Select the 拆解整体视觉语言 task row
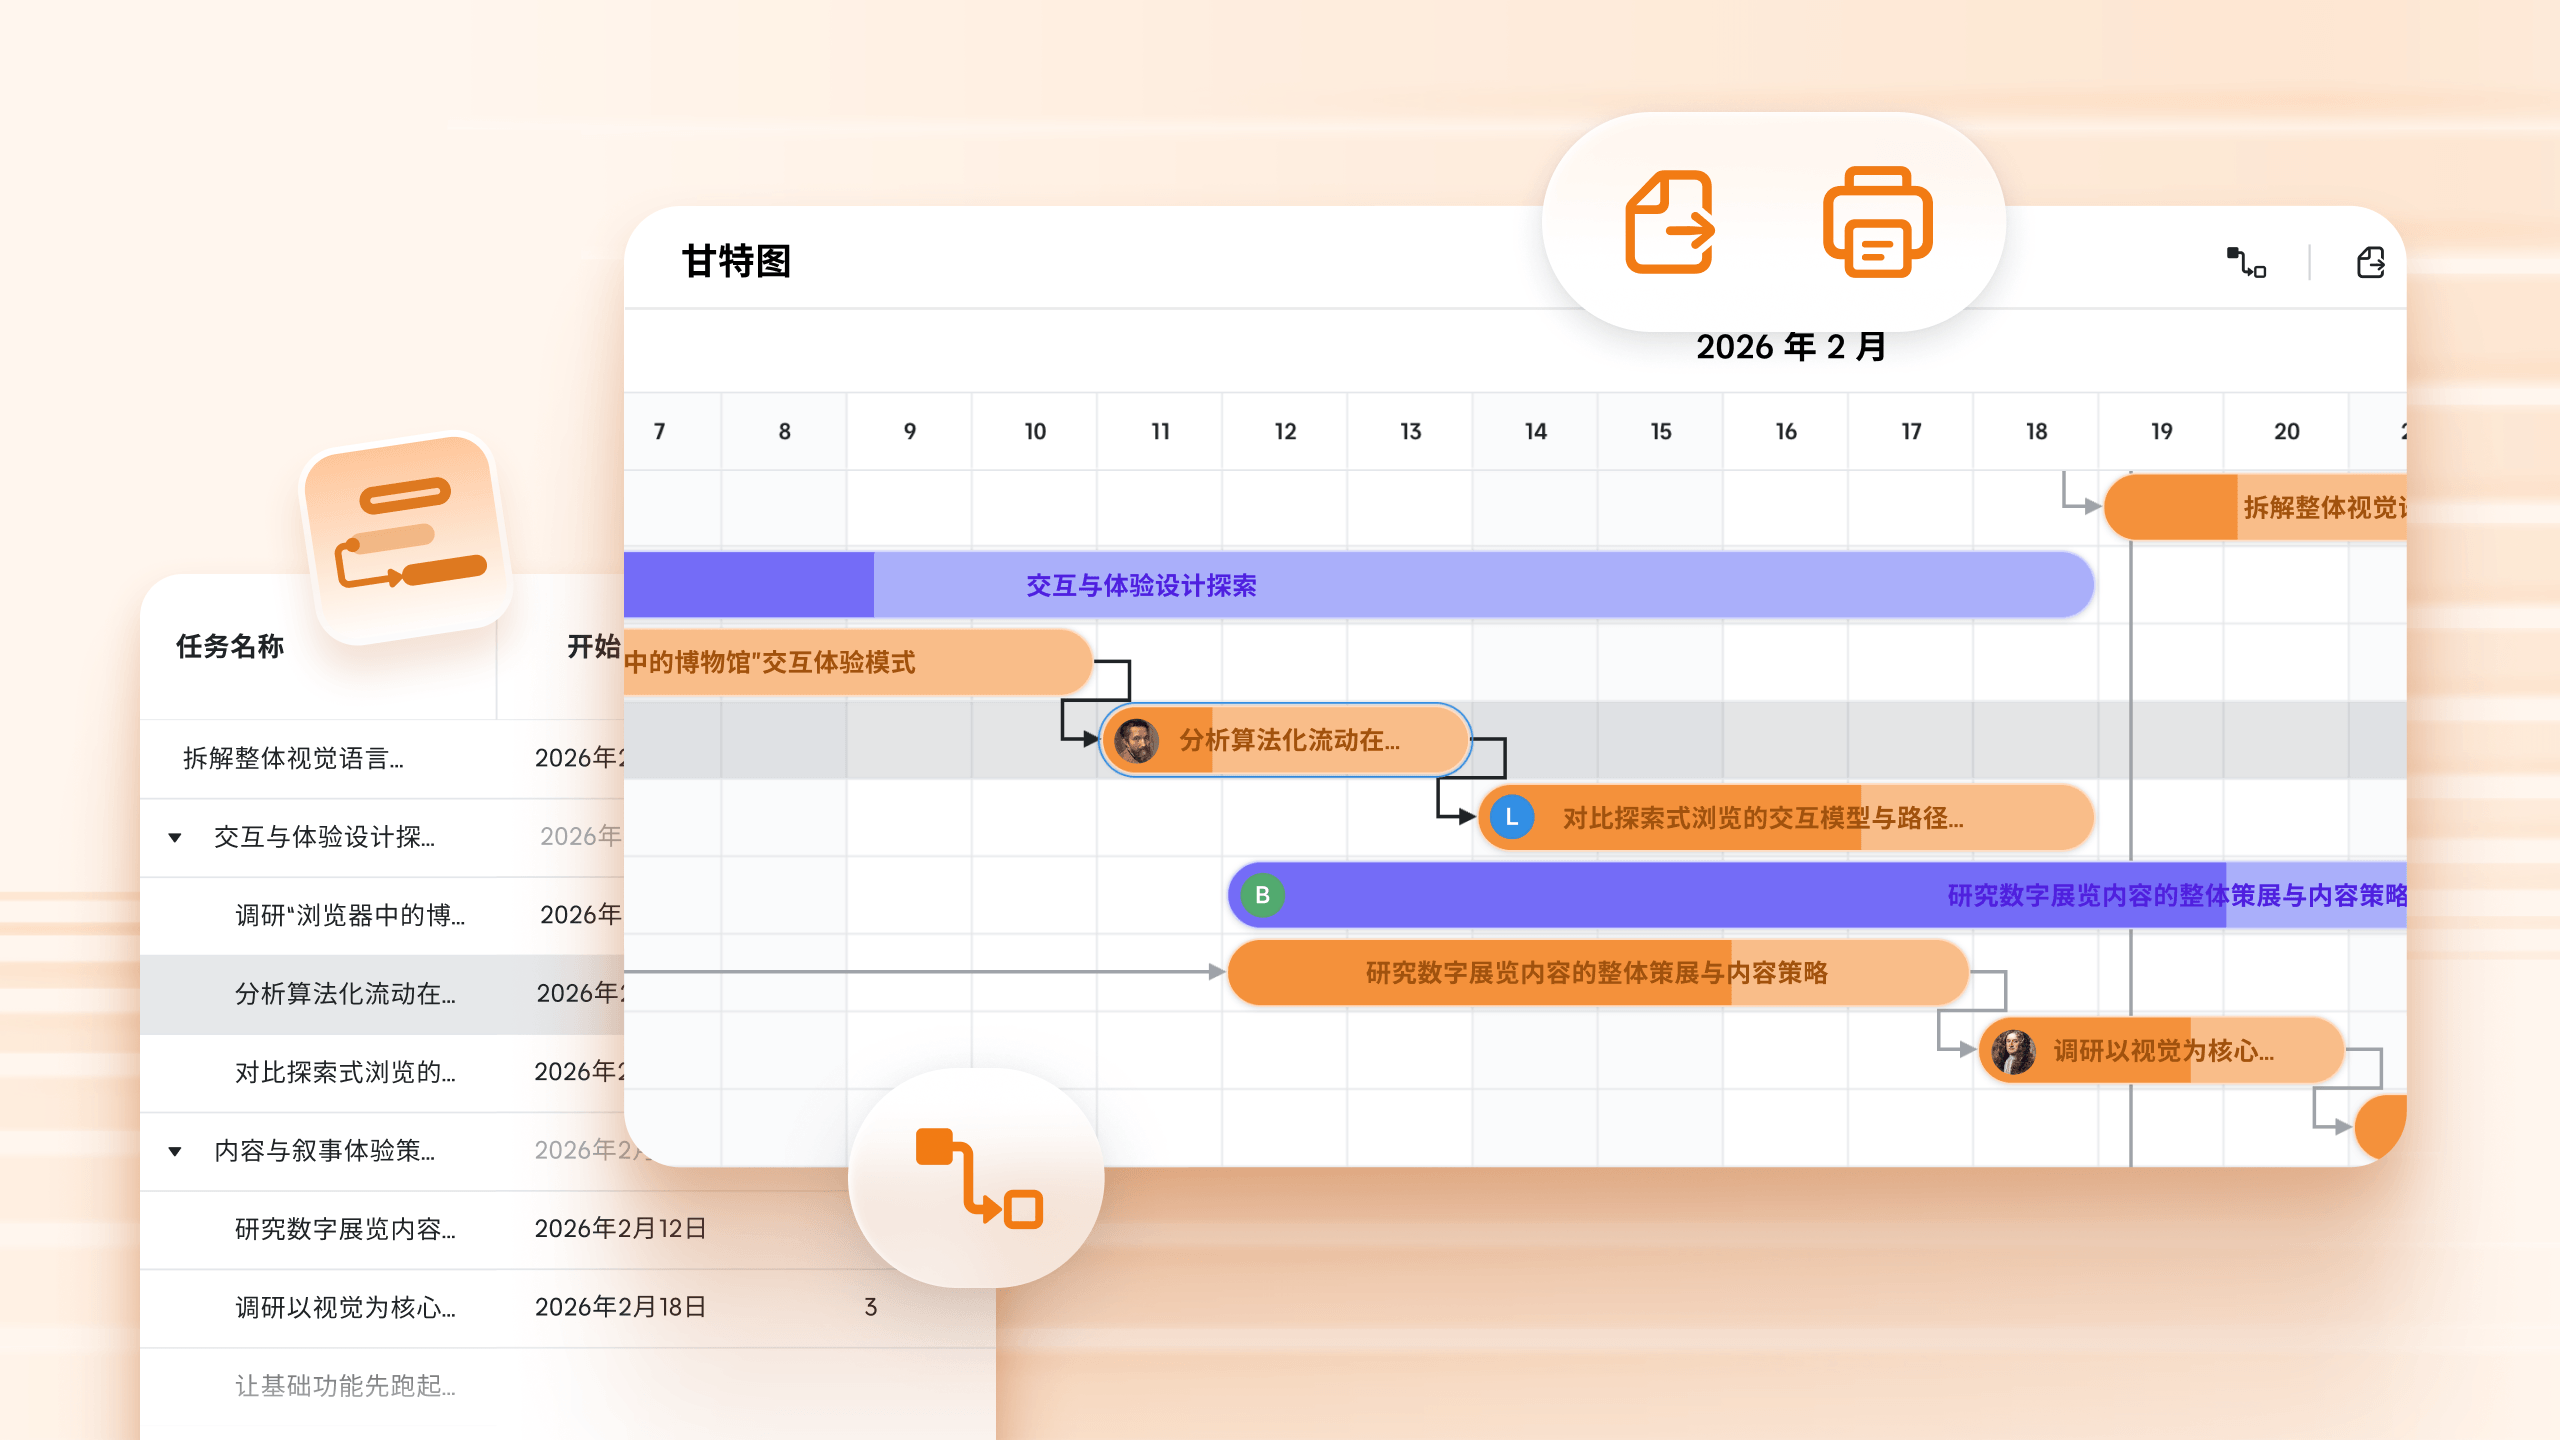 (x=293, y=758)
